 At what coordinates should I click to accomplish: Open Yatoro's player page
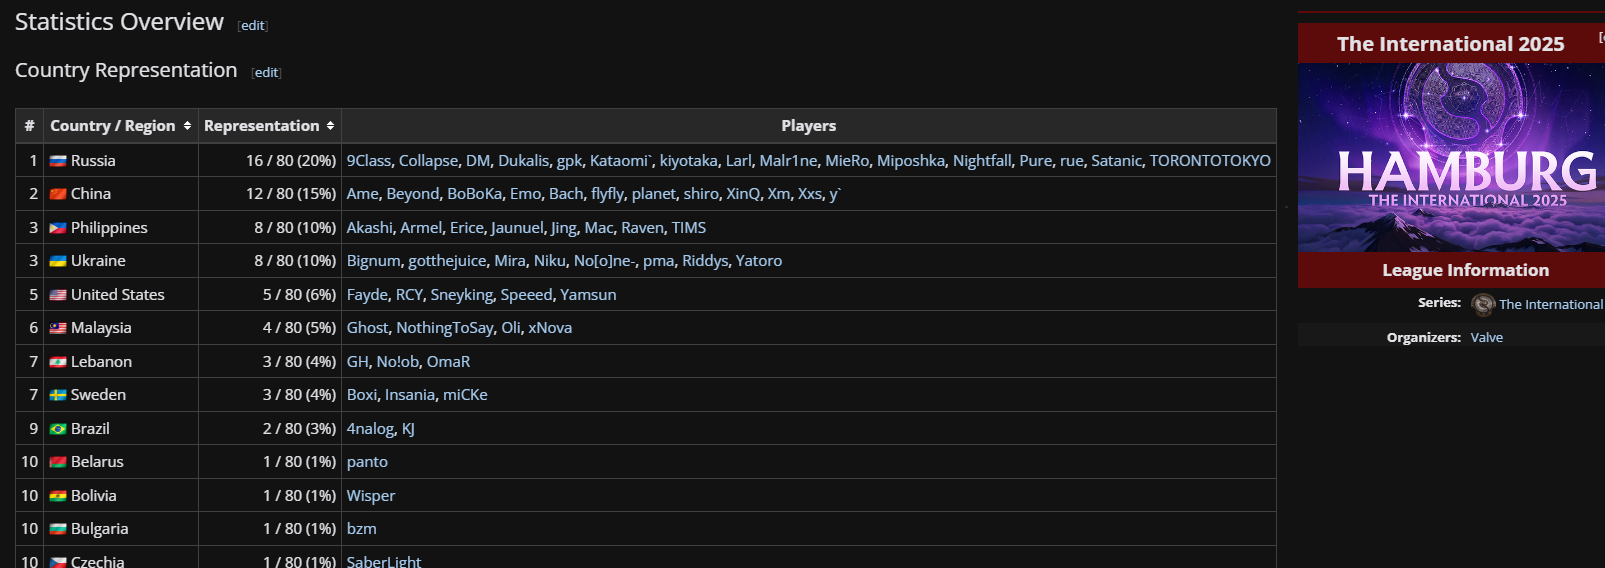coord(759,261)
